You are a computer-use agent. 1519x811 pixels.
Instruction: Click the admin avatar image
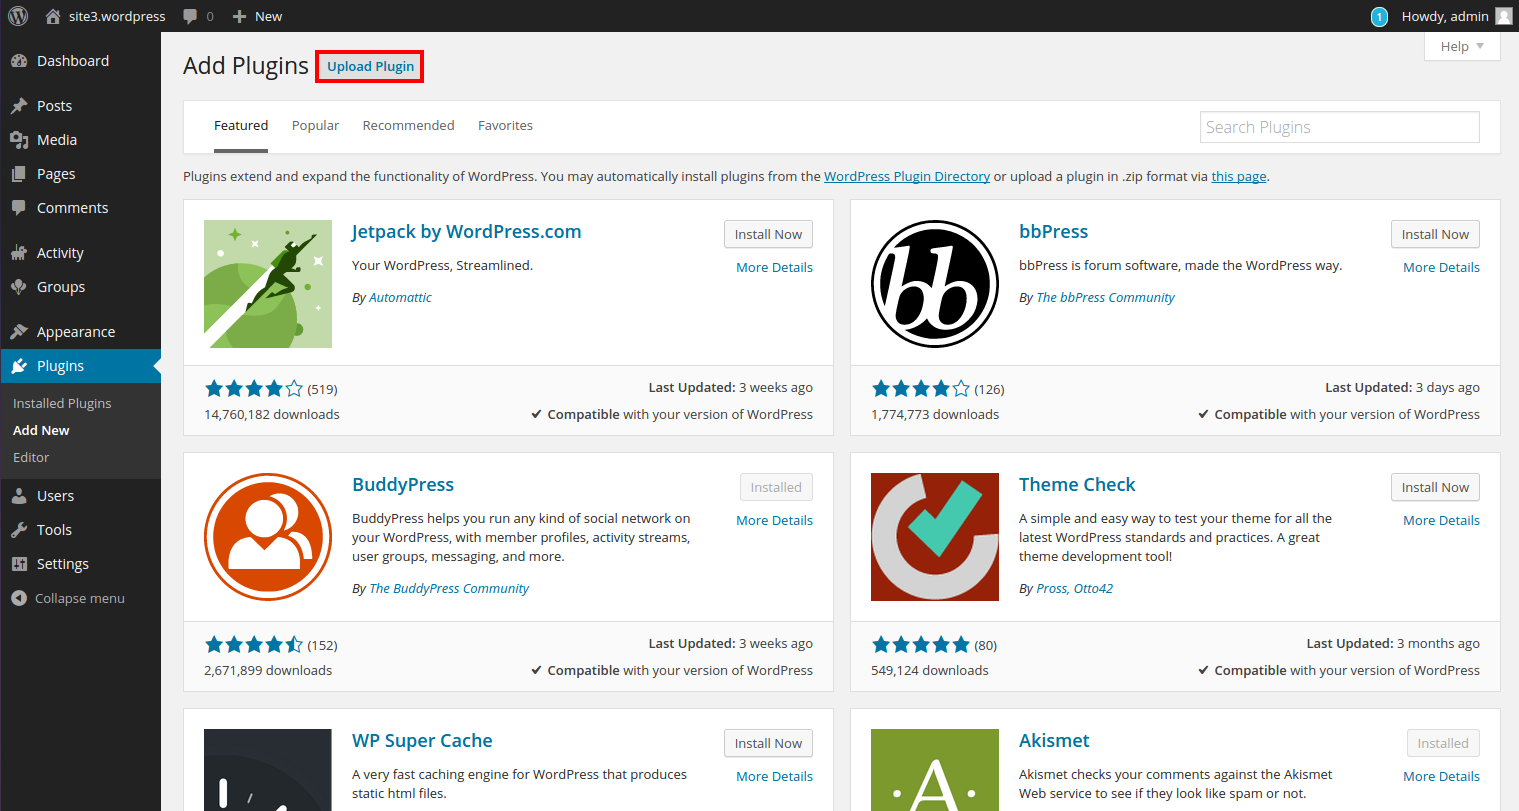[1504, 16]
